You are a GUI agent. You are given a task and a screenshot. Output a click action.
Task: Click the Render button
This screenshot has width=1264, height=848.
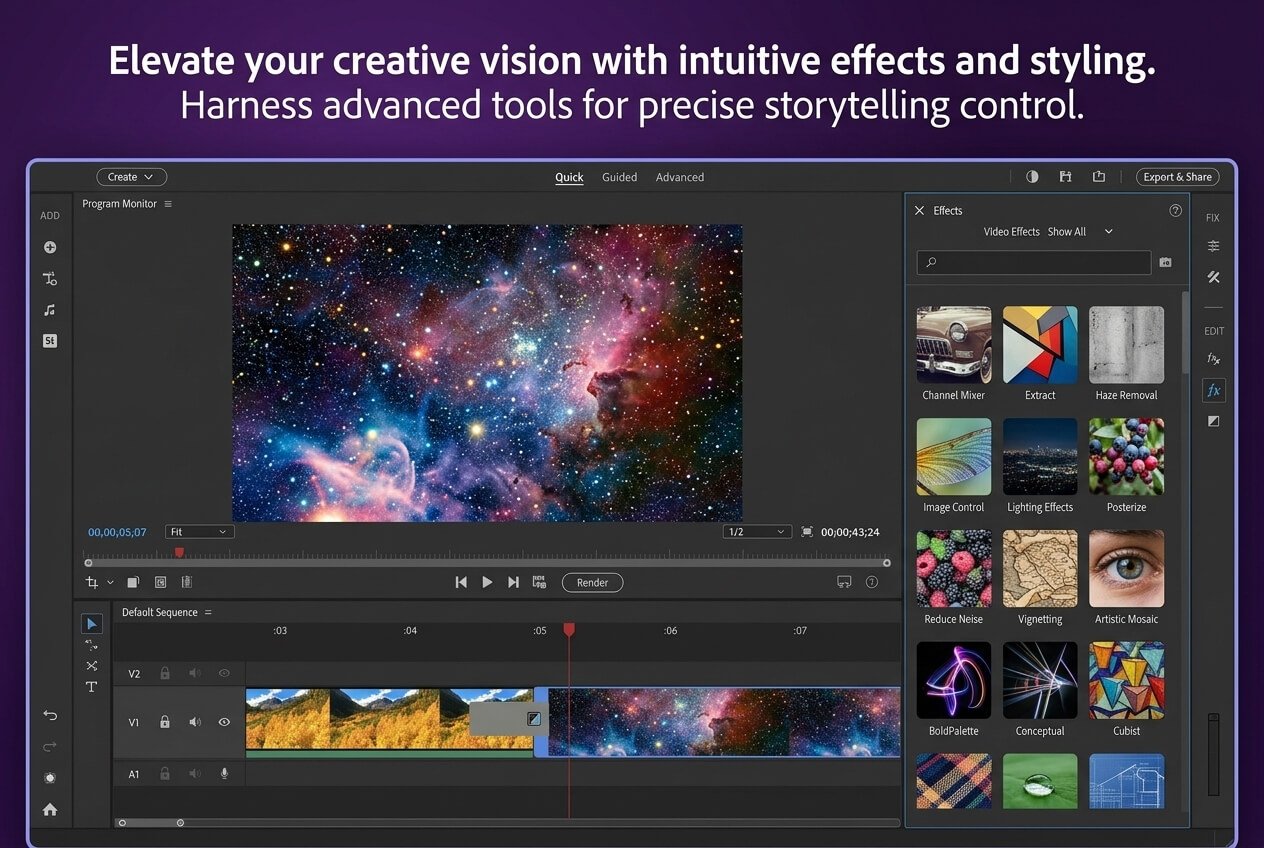[x=592, y=582]
